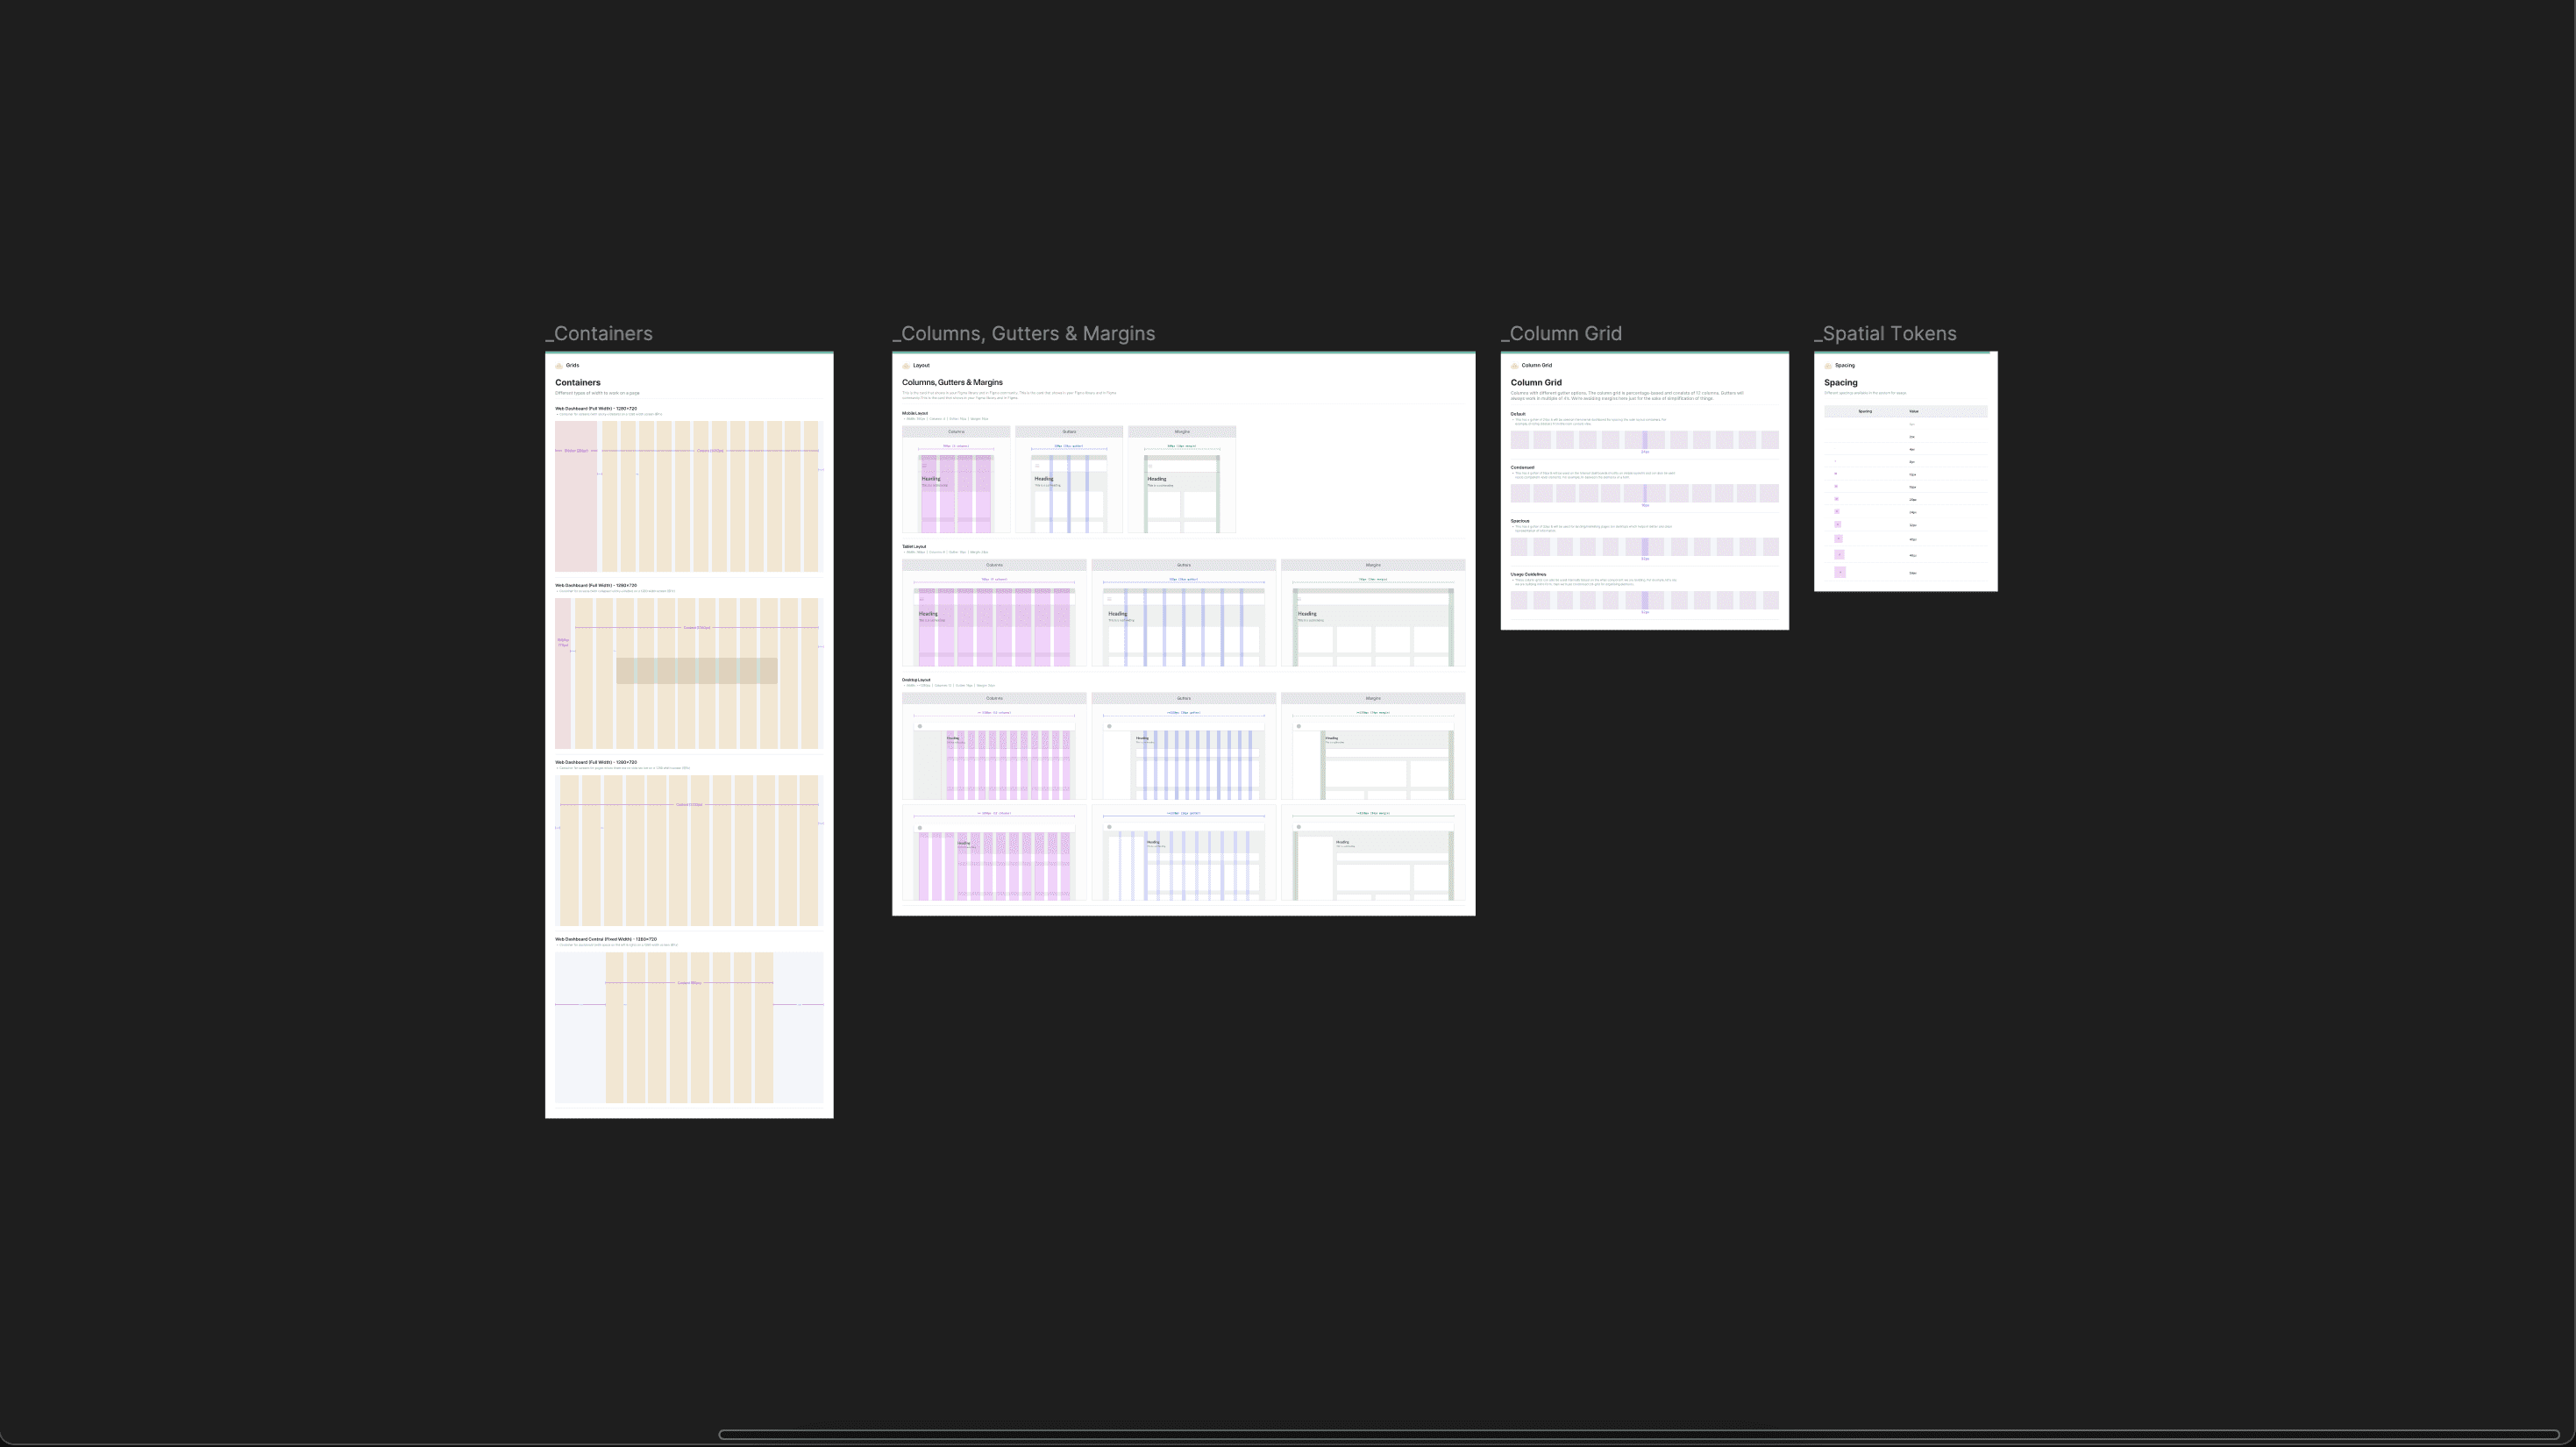This screenshot has height=1447, width=2576.
Task: Select the _Spatial Tokens frame title
Action: click(1885, 334)
